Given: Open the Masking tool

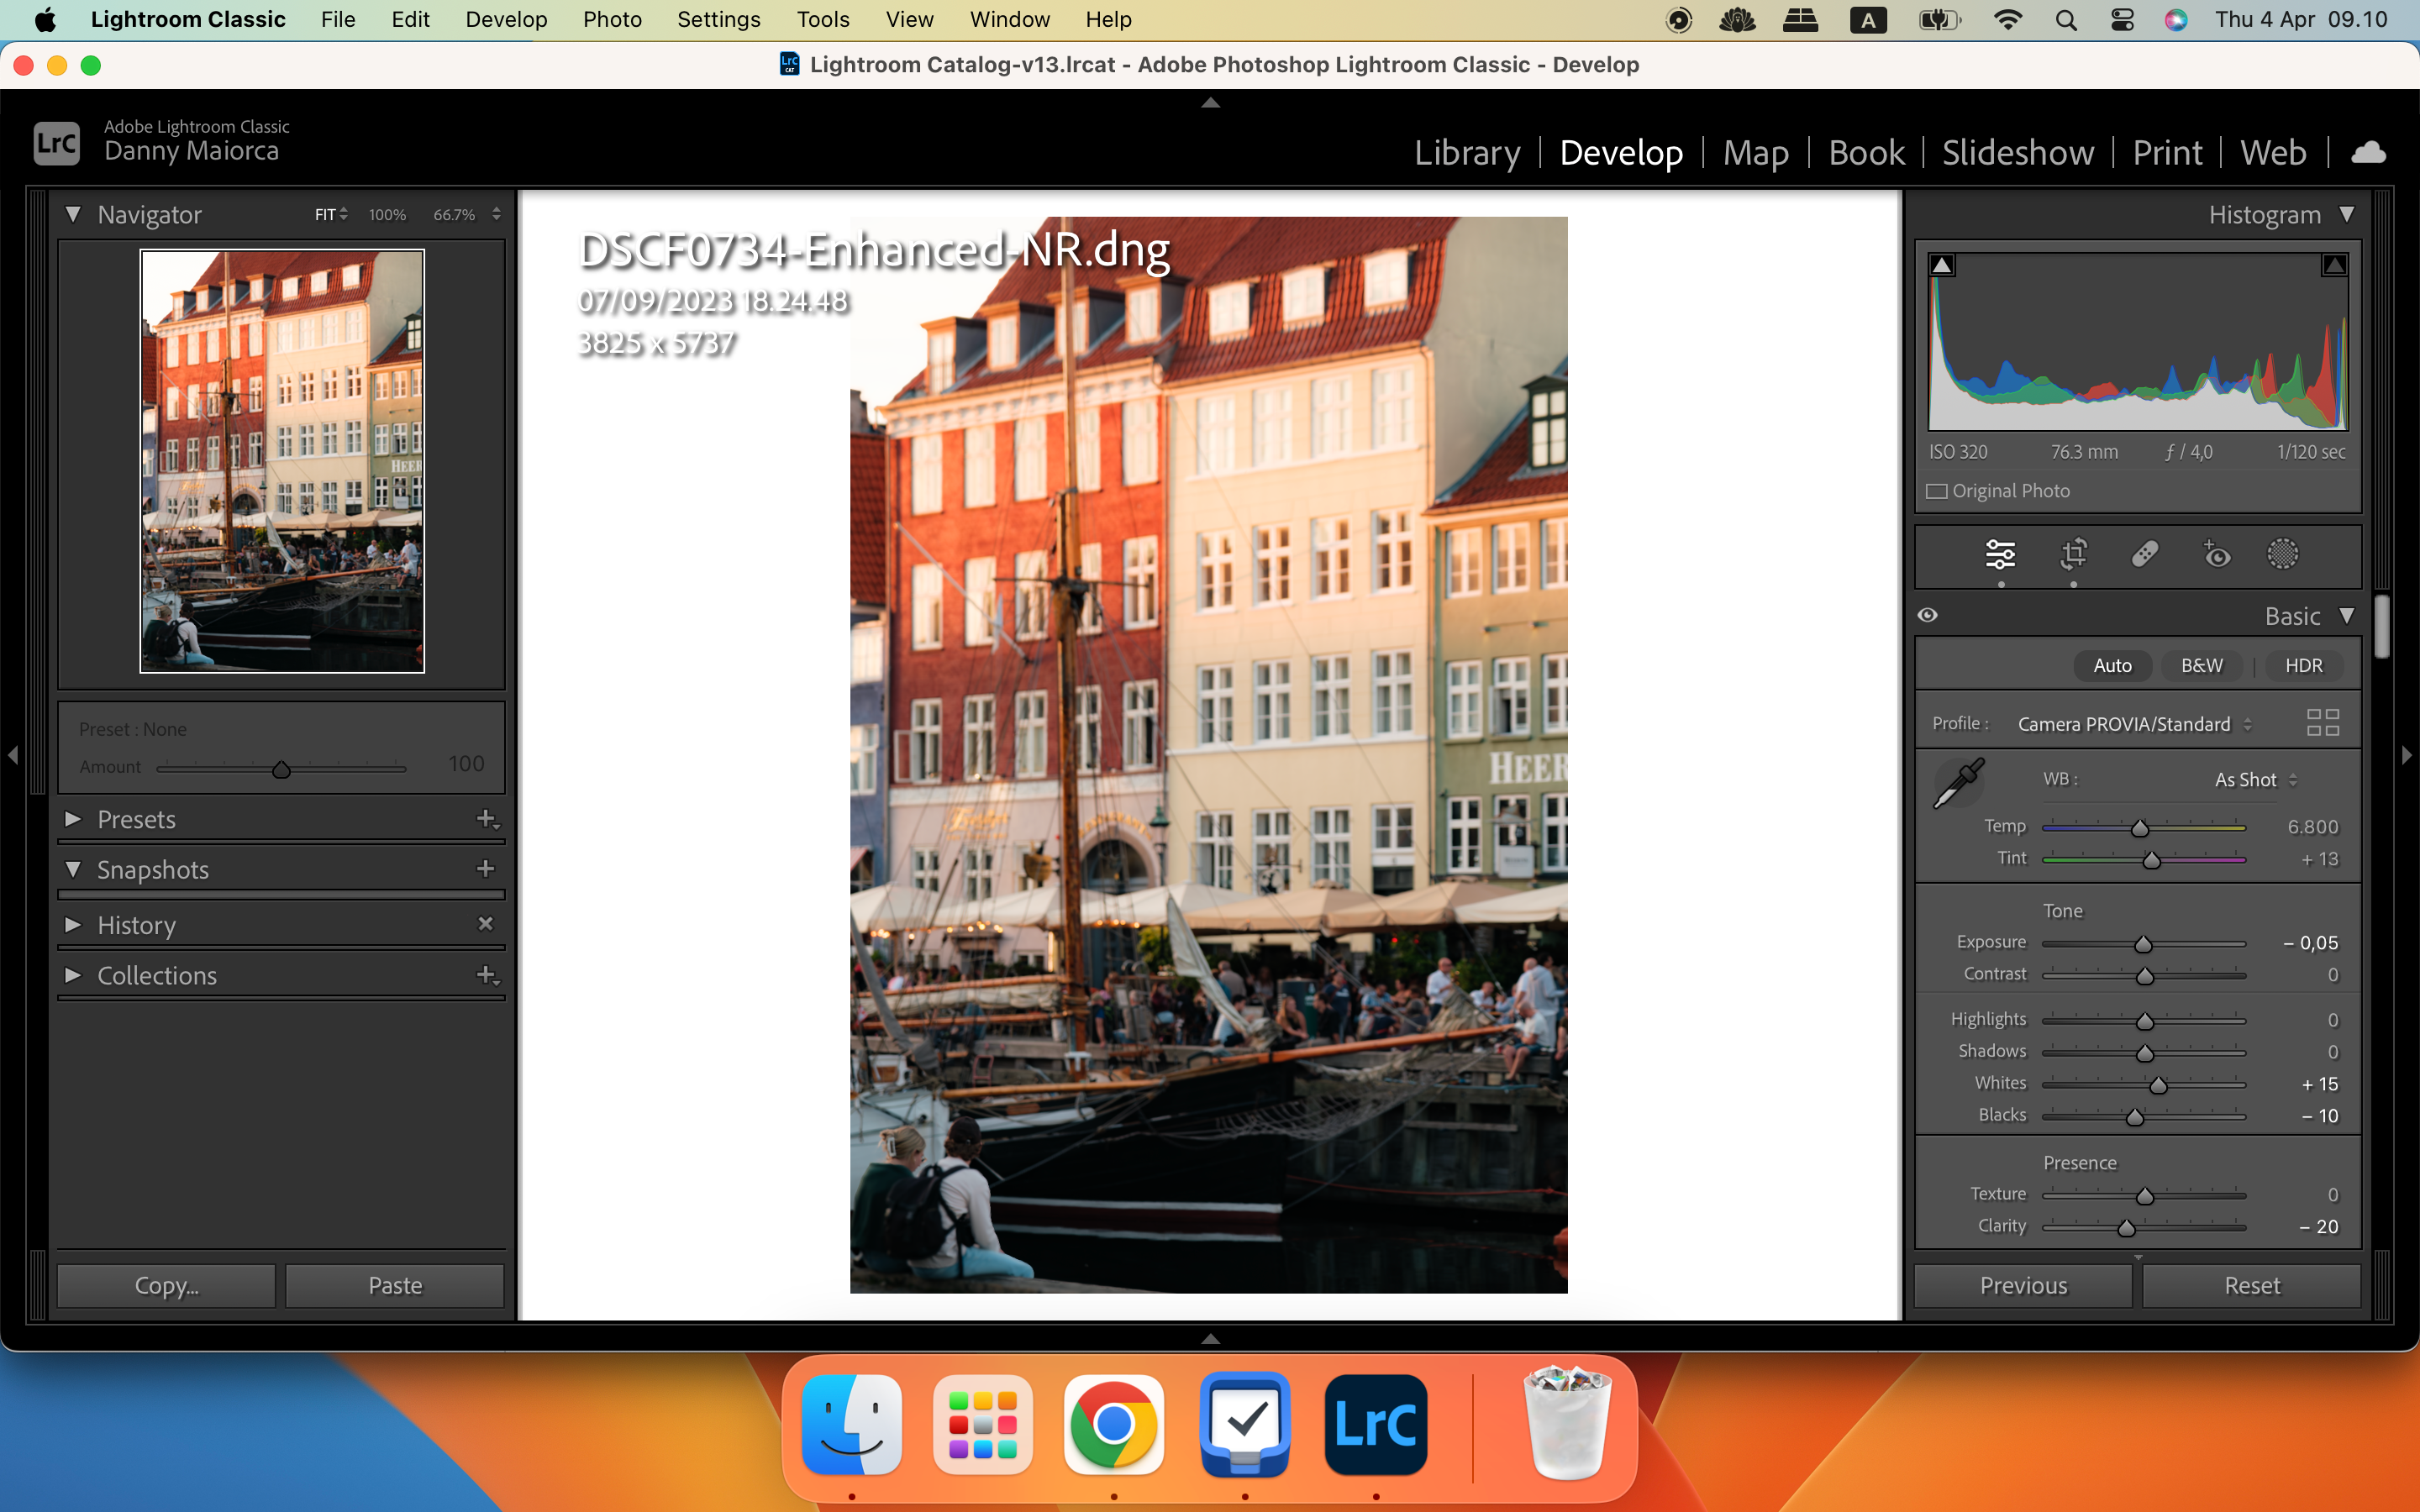Looking at the screenshot, I should click(x=2285, y=555).
